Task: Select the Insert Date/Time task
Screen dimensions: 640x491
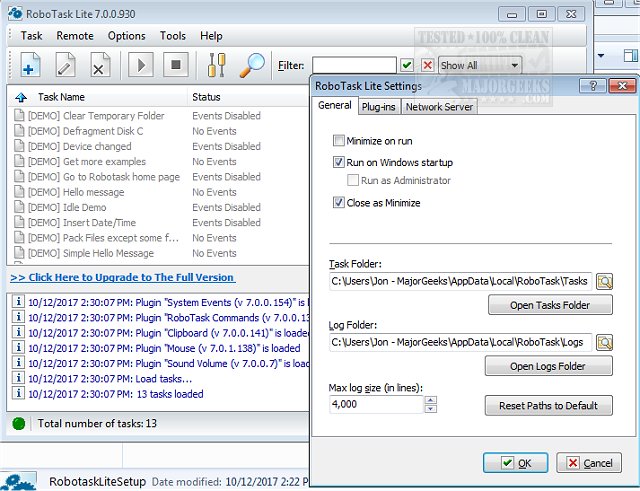Action: coord(82,222)
